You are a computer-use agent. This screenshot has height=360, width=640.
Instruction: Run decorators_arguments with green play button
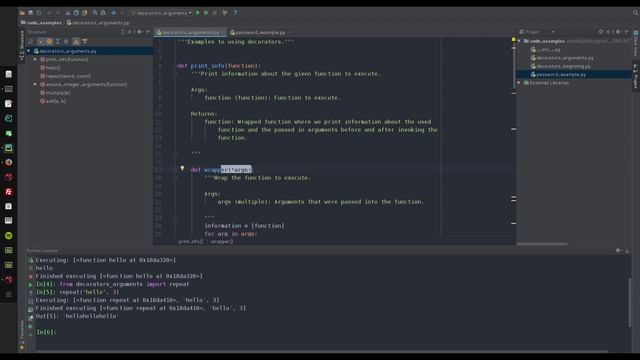198,13
